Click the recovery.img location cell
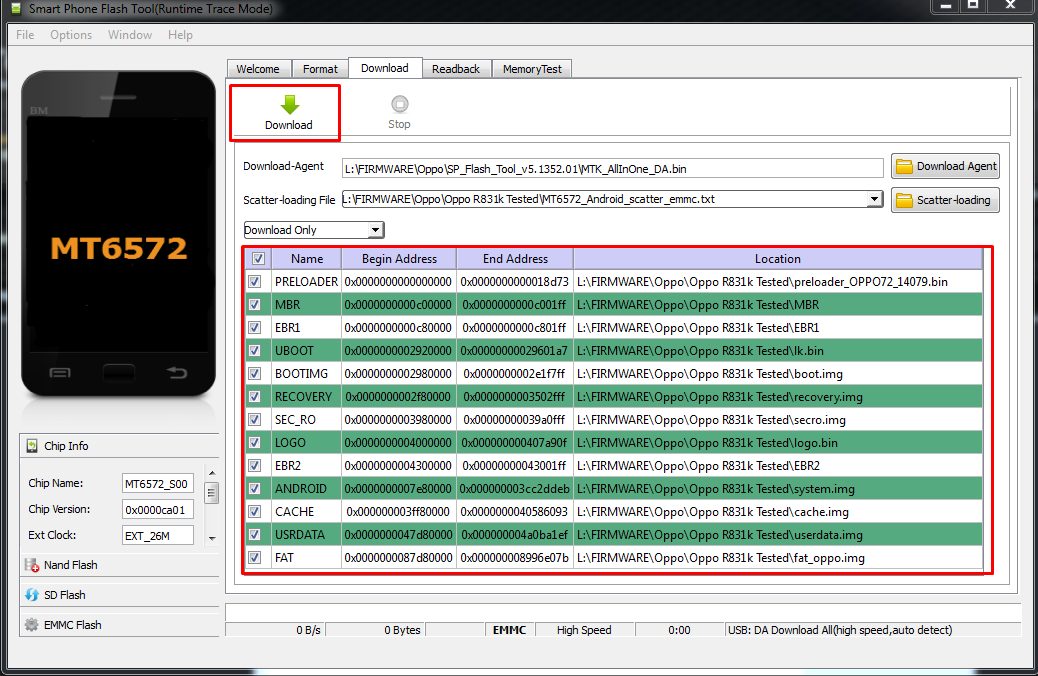Viewport: 1038px width, 676px height. pos(778,397)
